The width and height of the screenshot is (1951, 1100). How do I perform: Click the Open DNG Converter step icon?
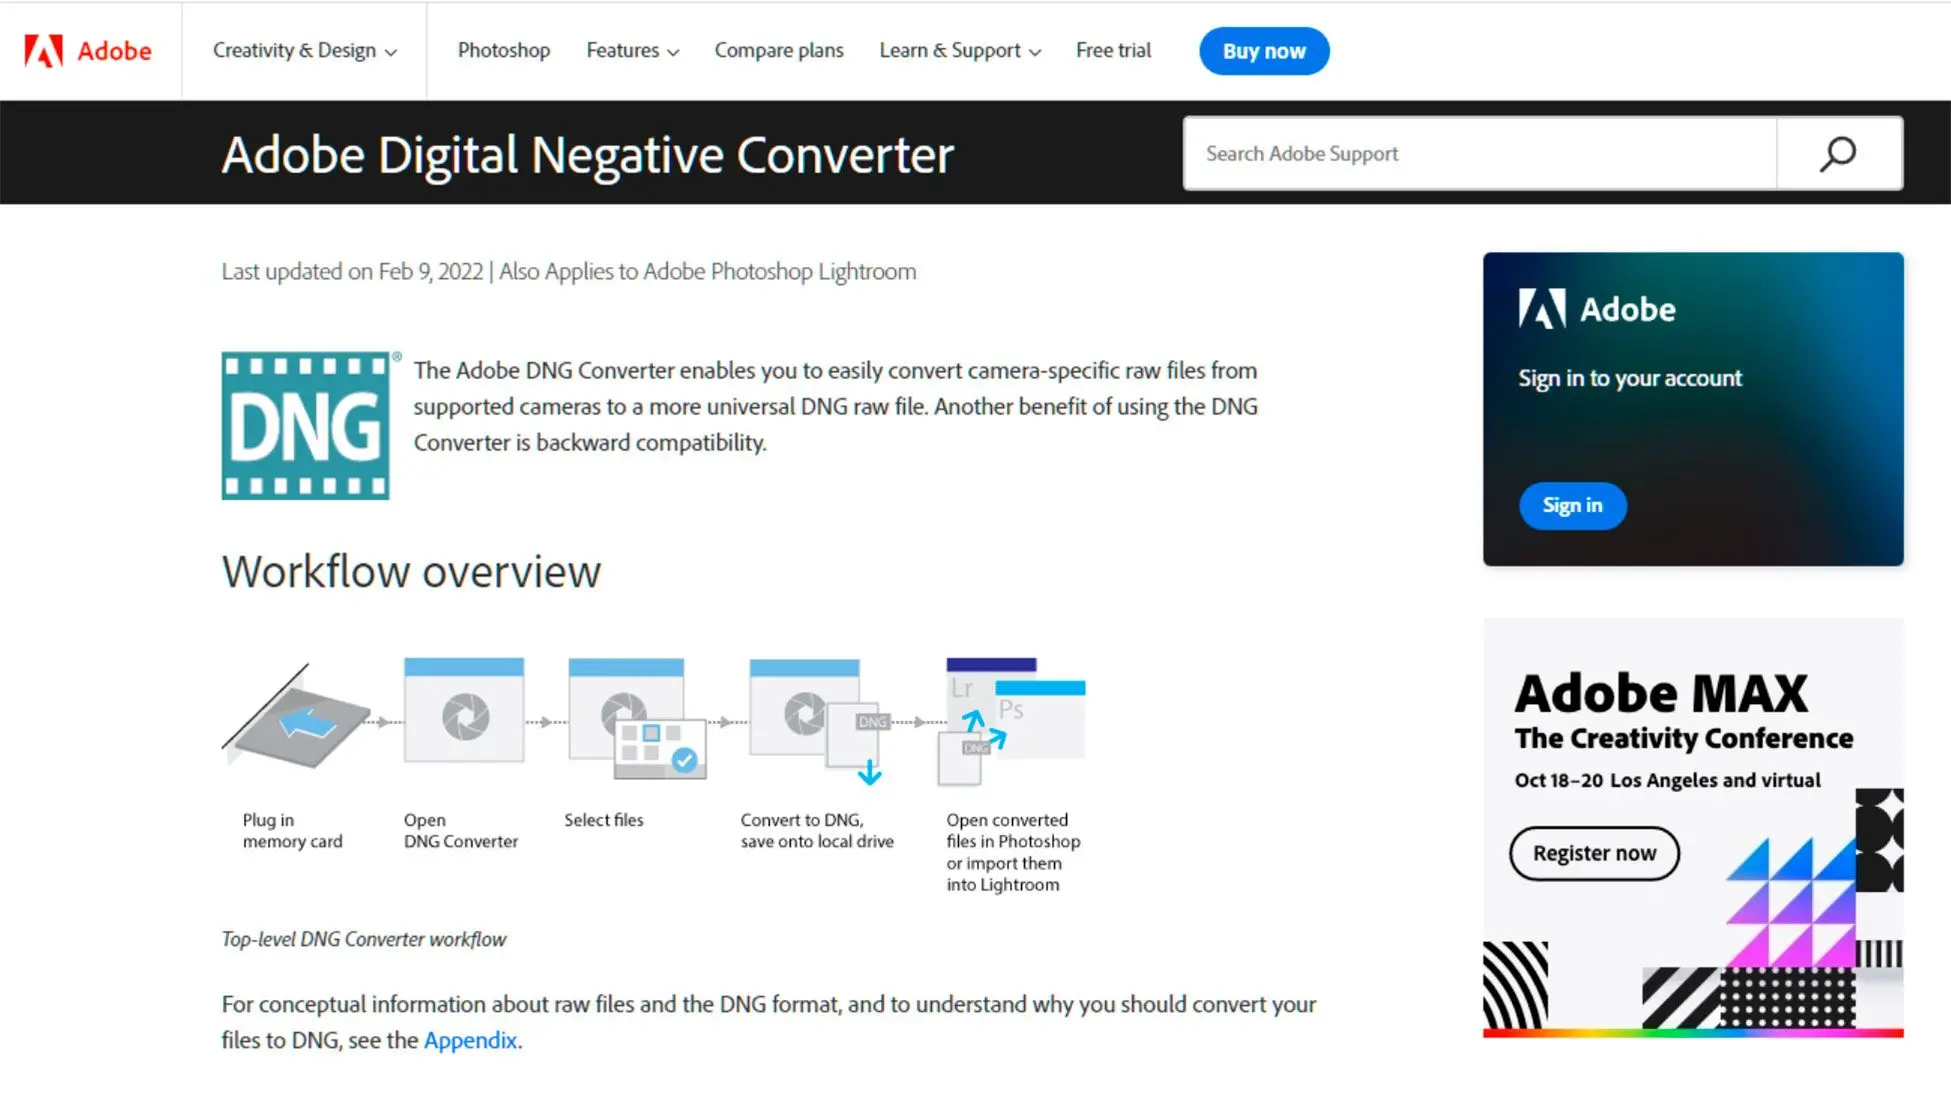[464, 719]
